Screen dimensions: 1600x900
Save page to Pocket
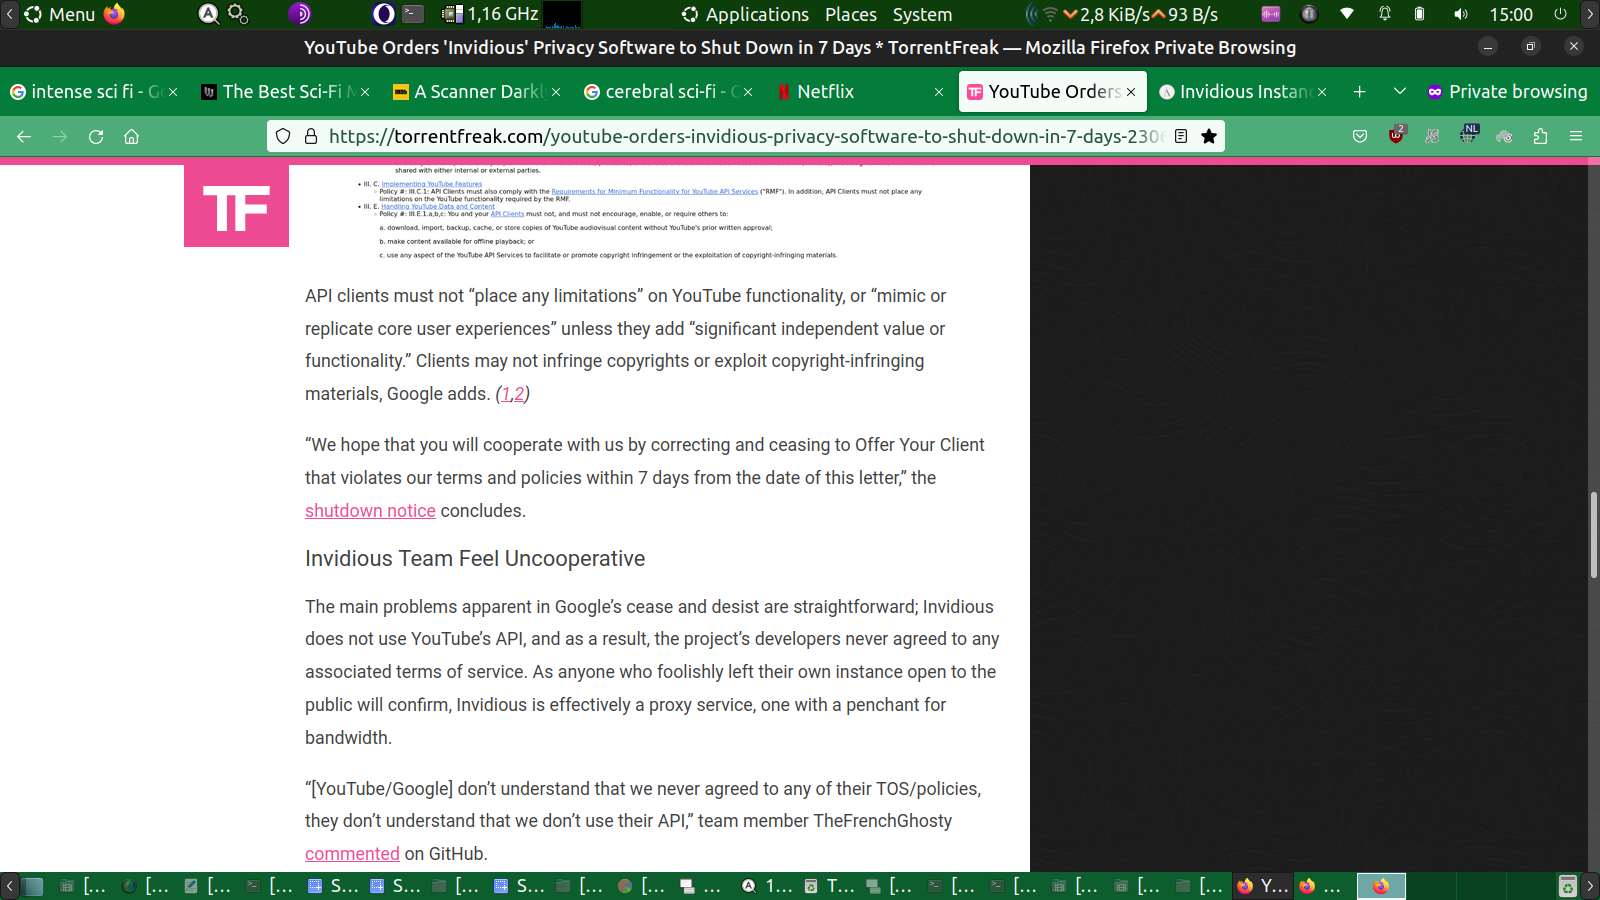pos(1360,136)
